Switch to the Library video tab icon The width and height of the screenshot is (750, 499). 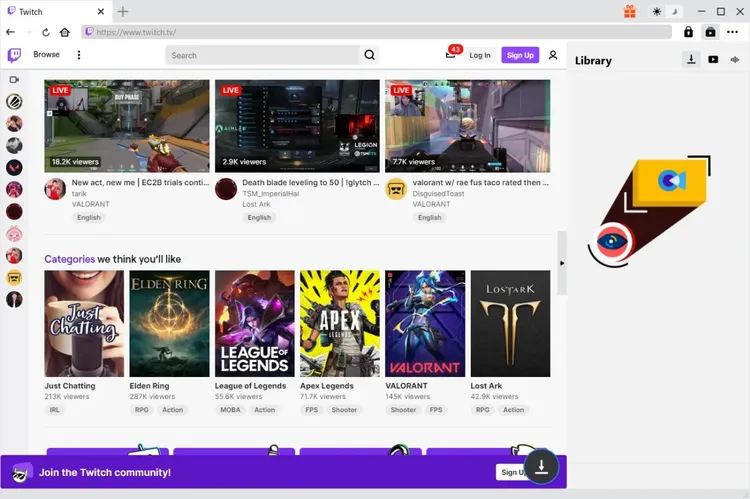713,60
